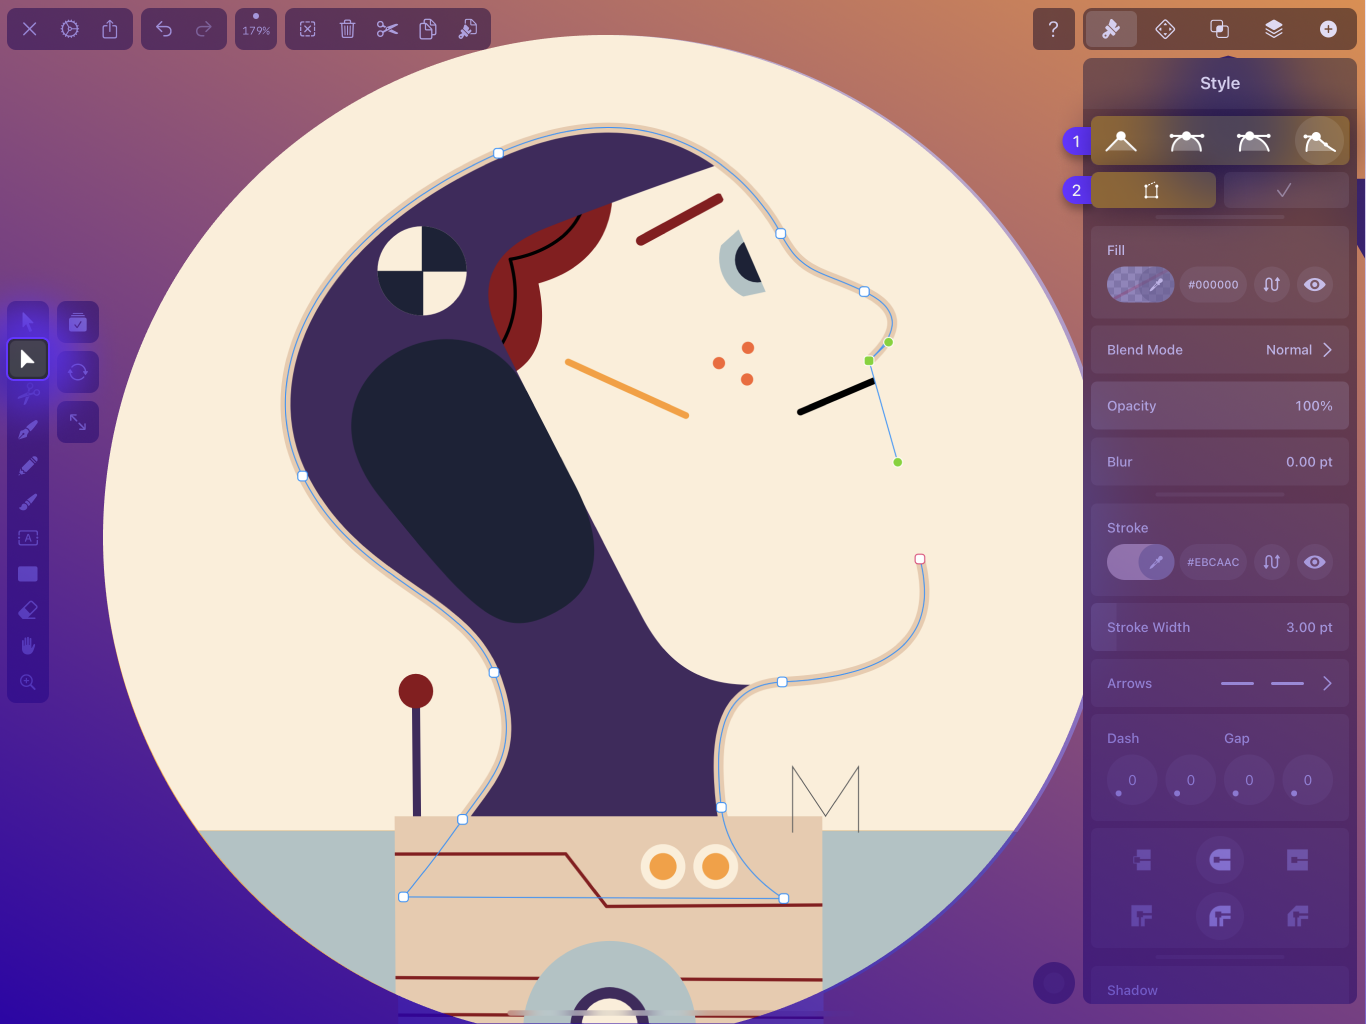Select the Rectangle shape tool
The image size is (1366, 1024).
tap(28, 574)
